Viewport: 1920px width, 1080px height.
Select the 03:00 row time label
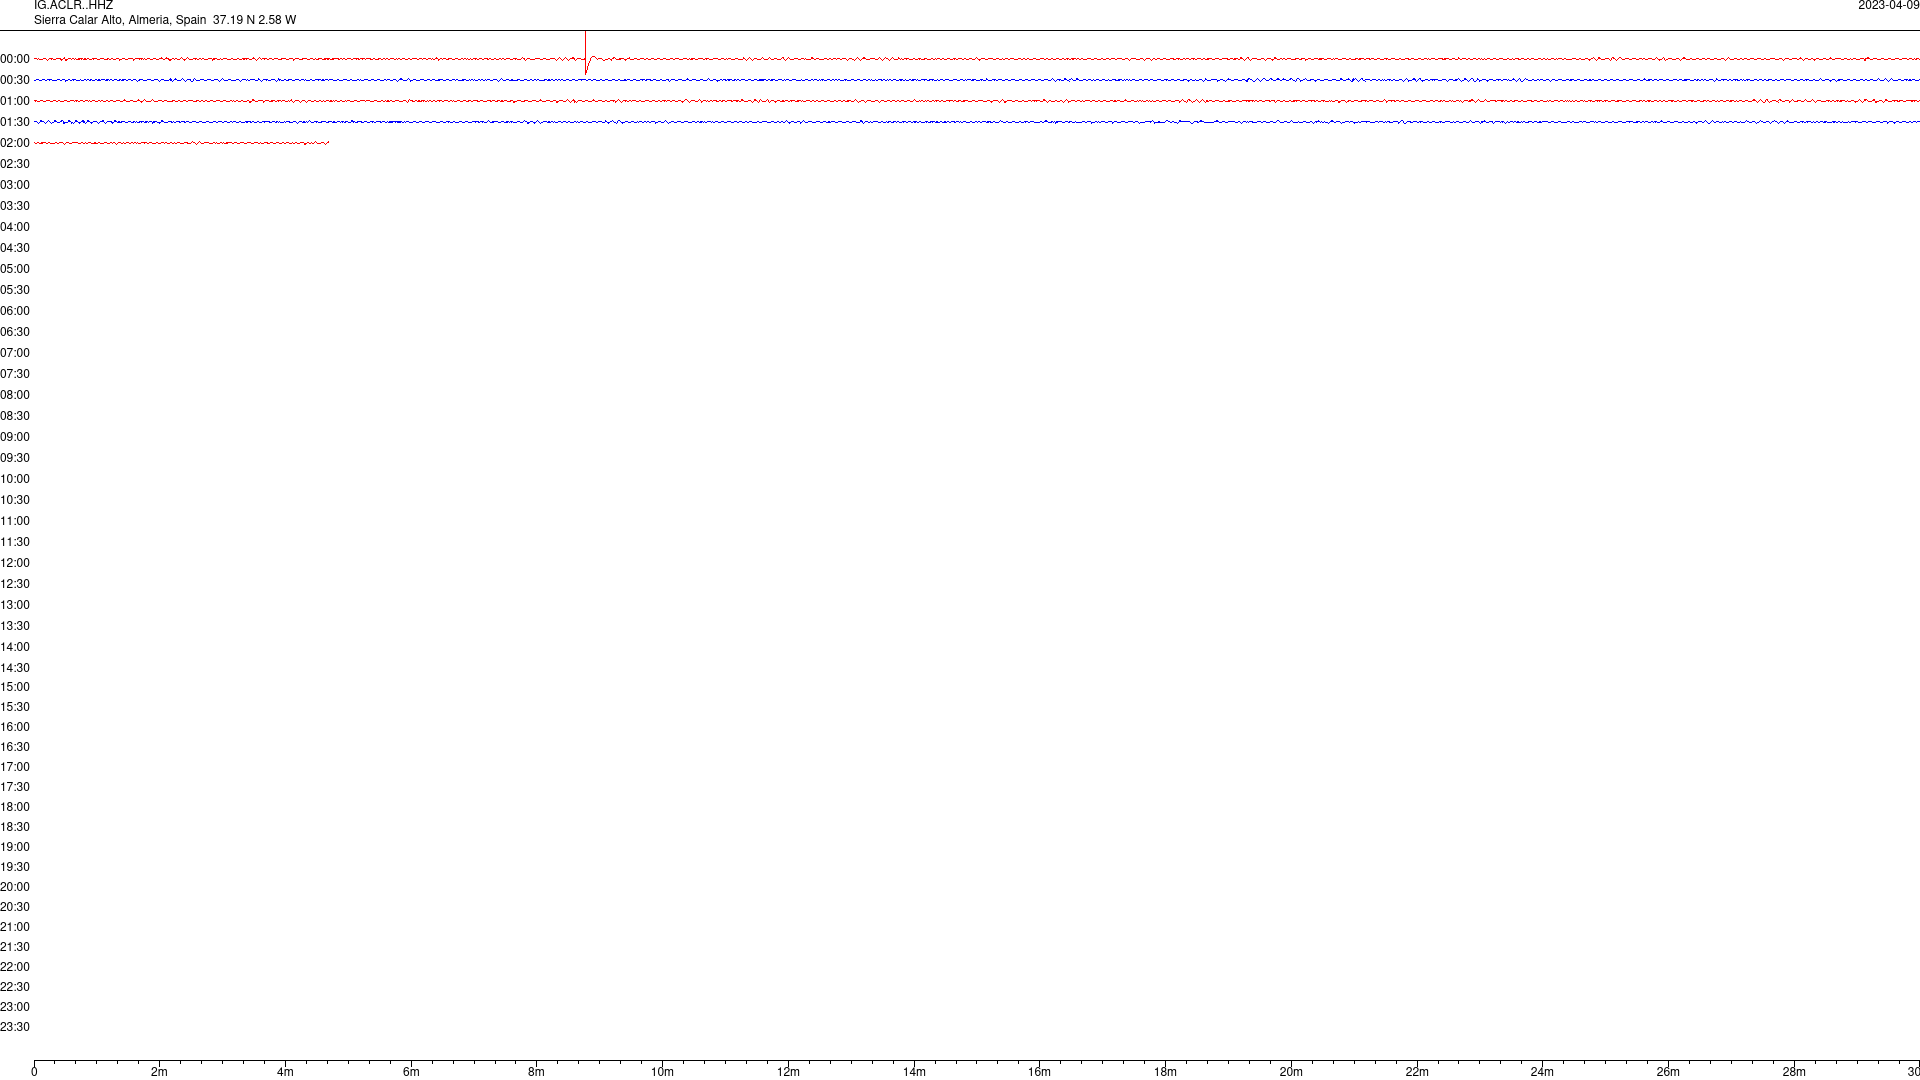click(15, 185)
